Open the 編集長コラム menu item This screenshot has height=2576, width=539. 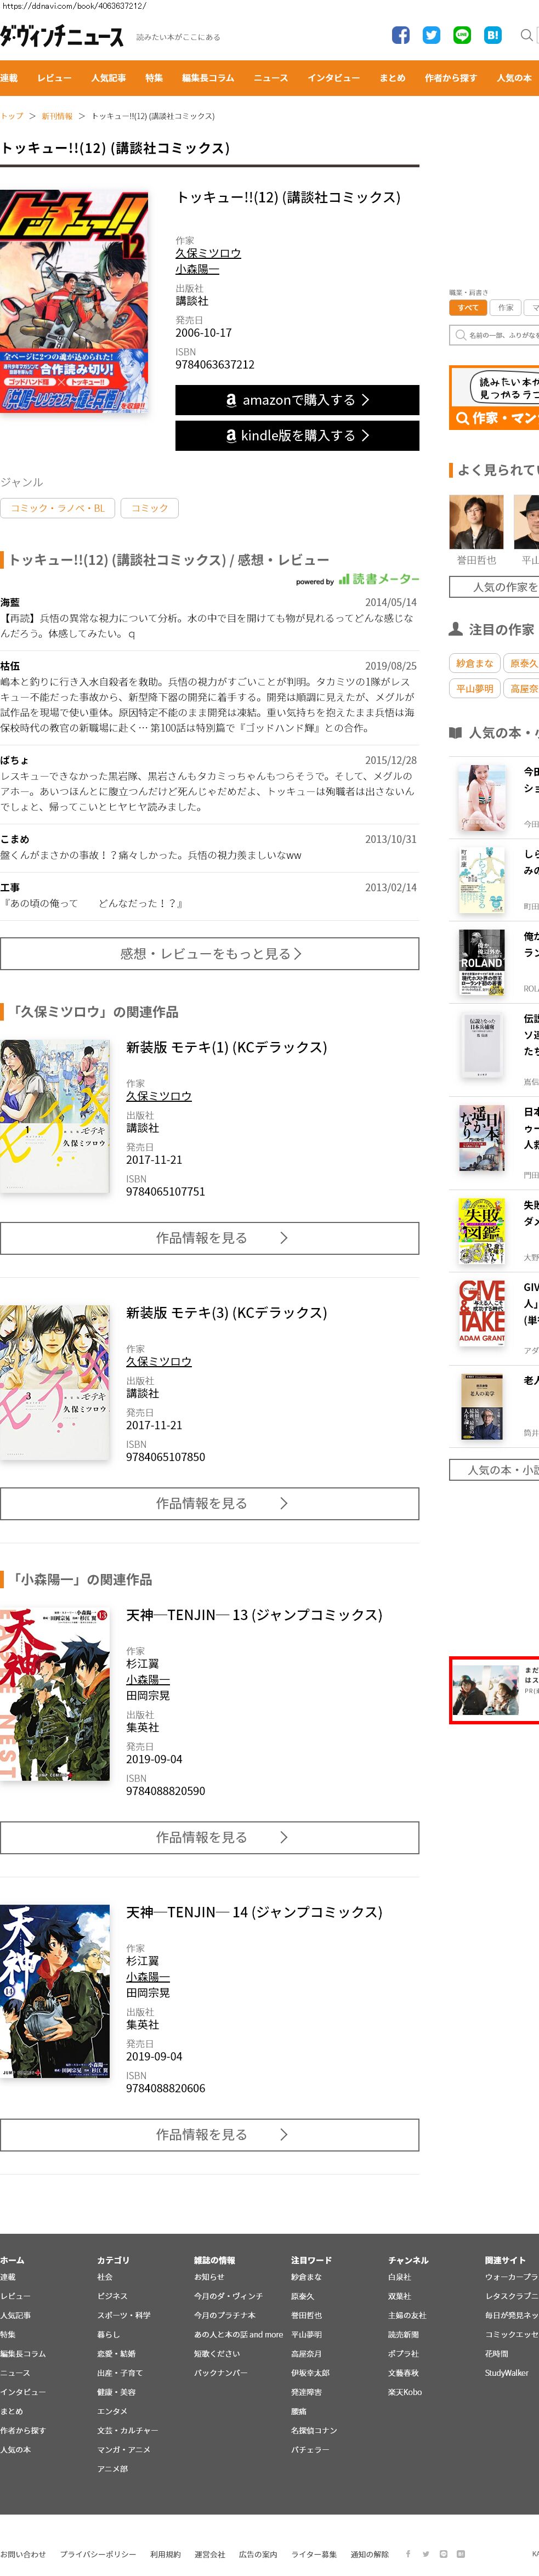208,78
